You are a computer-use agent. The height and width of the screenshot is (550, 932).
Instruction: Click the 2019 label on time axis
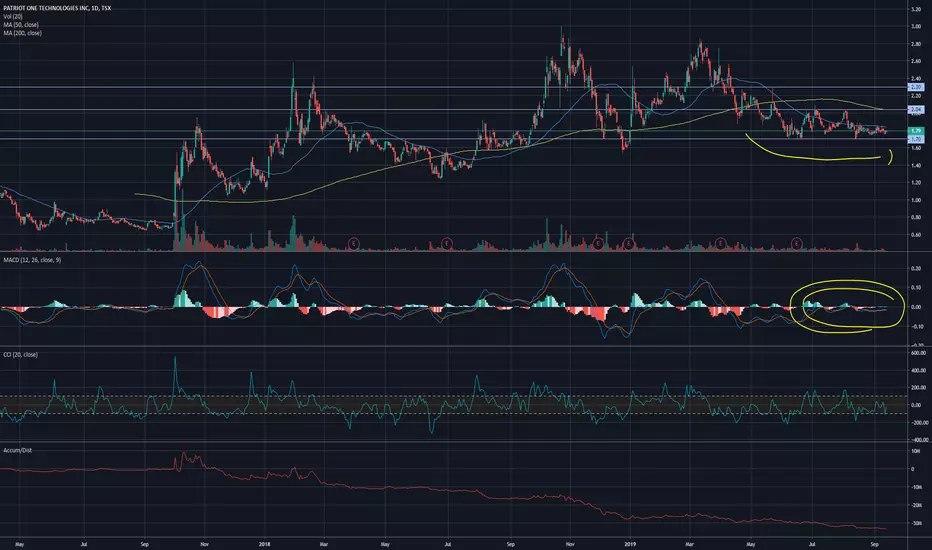pyautogui.click(x=629, y=544)
